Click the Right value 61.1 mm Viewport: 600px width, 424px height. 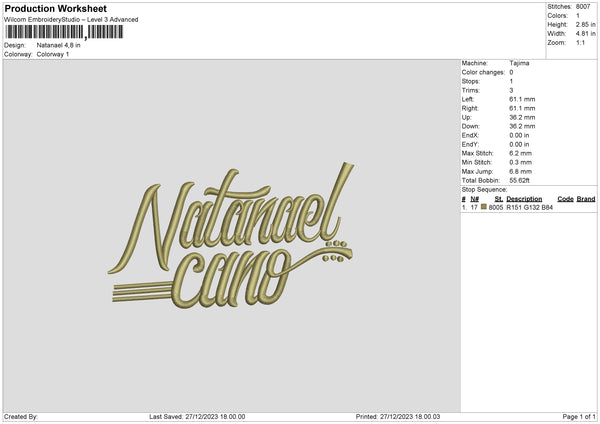tap(522, 108)
